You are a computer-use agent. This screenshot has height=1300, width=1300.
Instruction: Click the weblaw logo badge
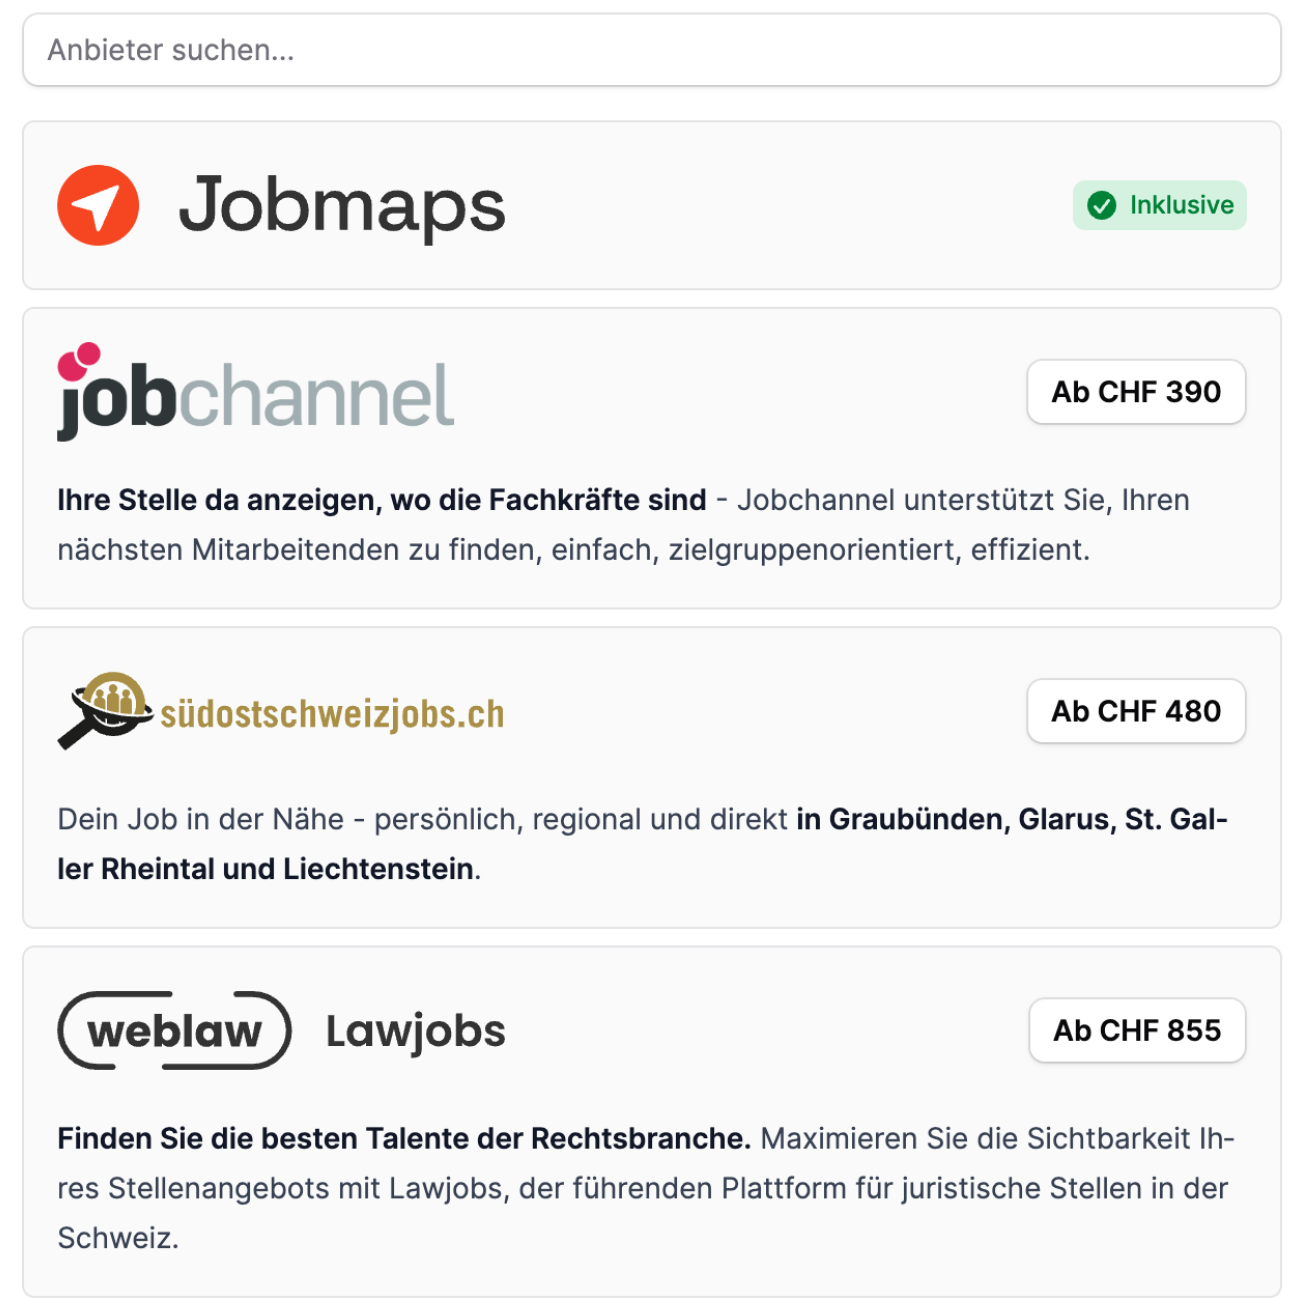[174, 1031]
